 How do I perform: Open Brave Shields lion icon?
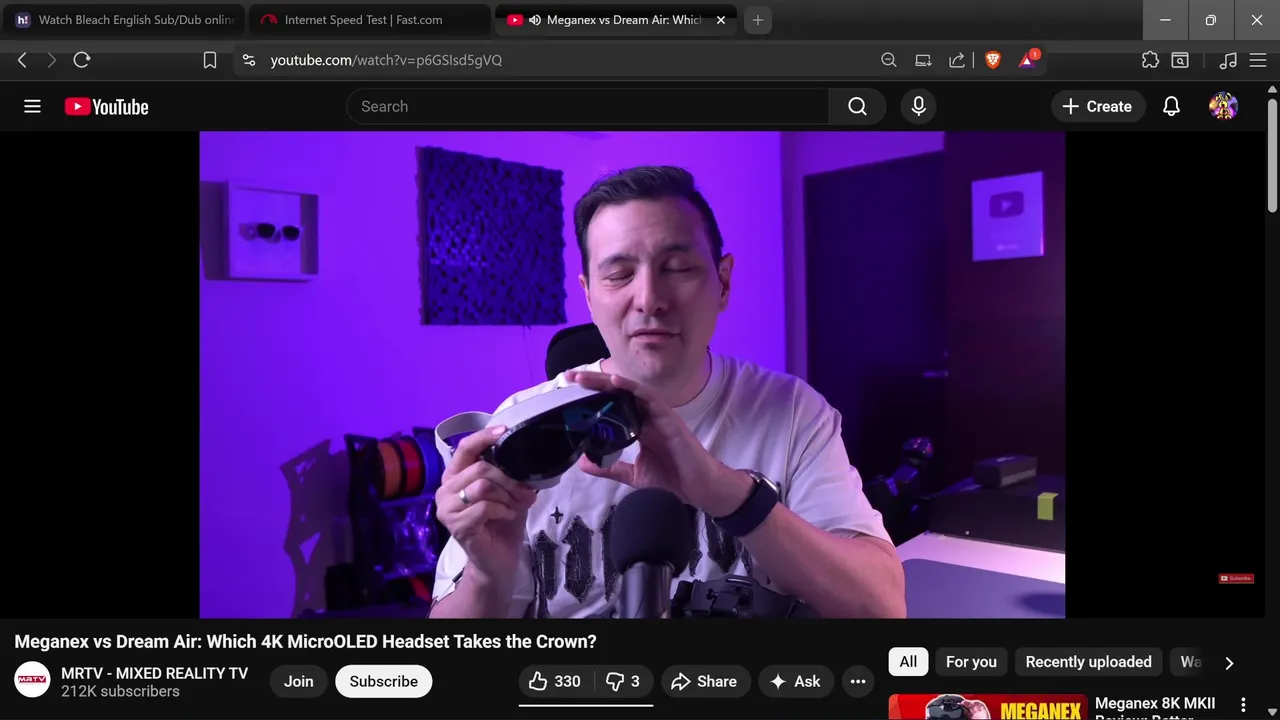click(x=993, y=60)
